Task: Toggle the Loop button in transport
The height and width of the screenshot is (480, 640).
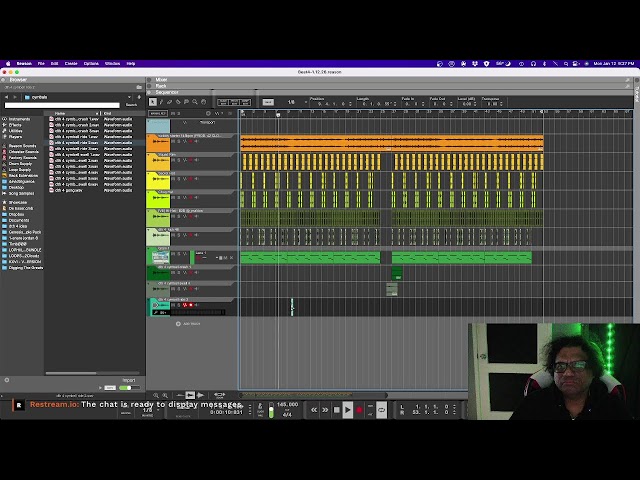Action: click(381, 410)
